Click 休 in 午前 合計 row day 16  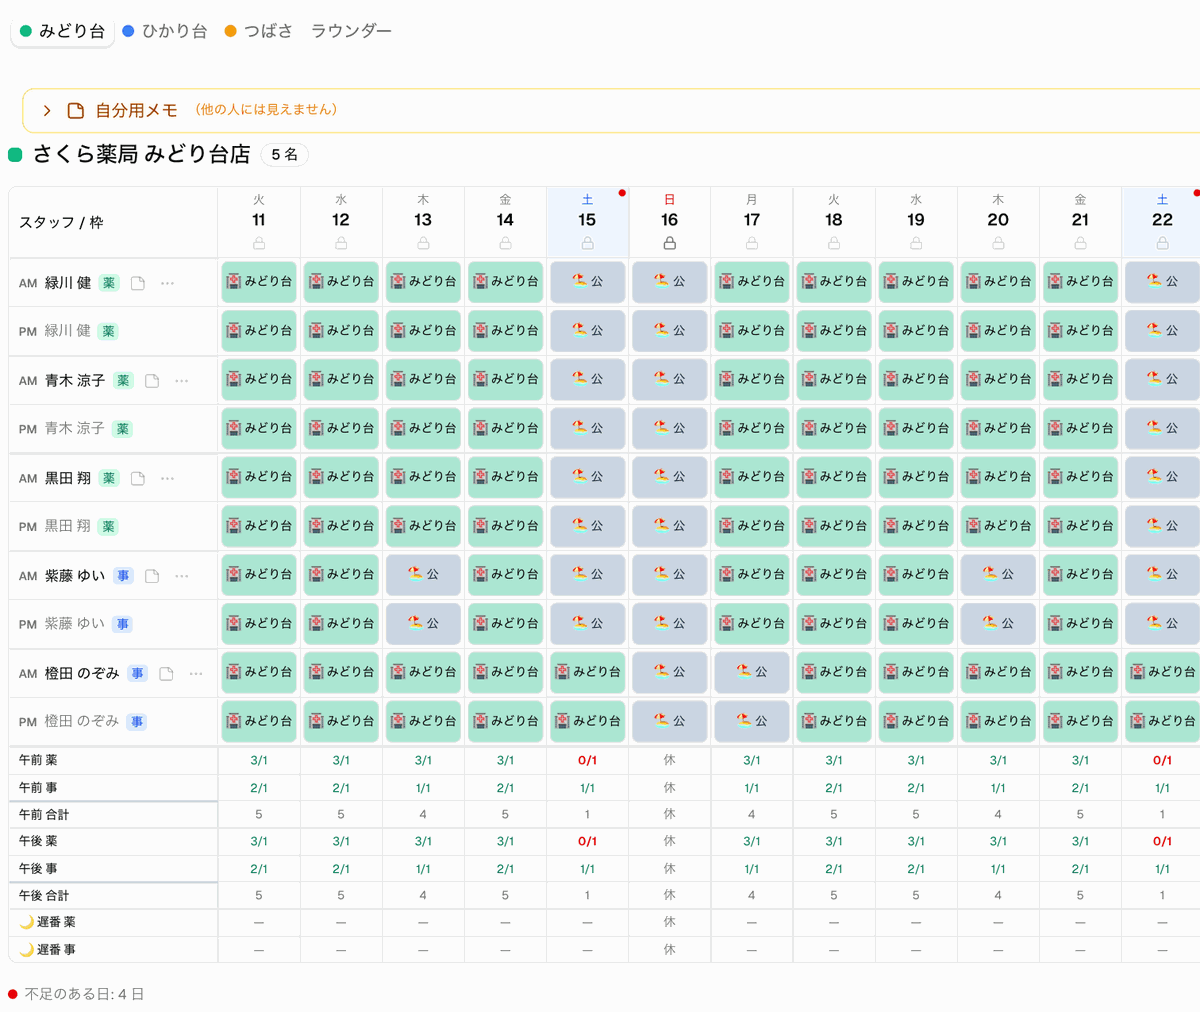pyautogui.click(x=669, y=815)
